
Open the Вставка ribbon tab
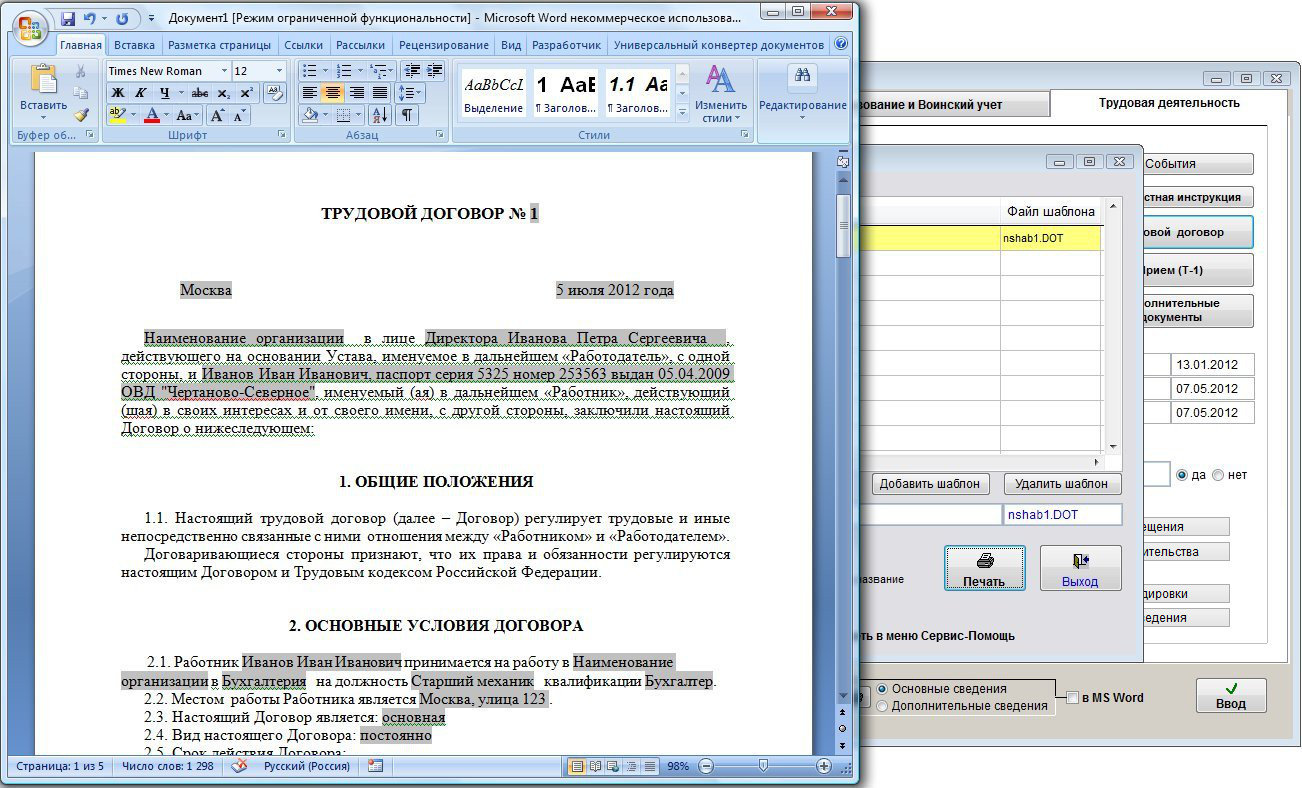click(134, 45)
